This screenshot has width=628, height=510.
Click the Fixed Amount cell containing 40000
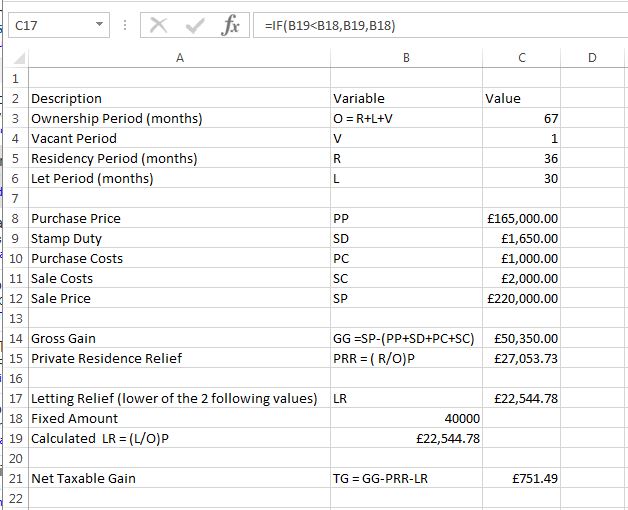(x=404, y=418)
